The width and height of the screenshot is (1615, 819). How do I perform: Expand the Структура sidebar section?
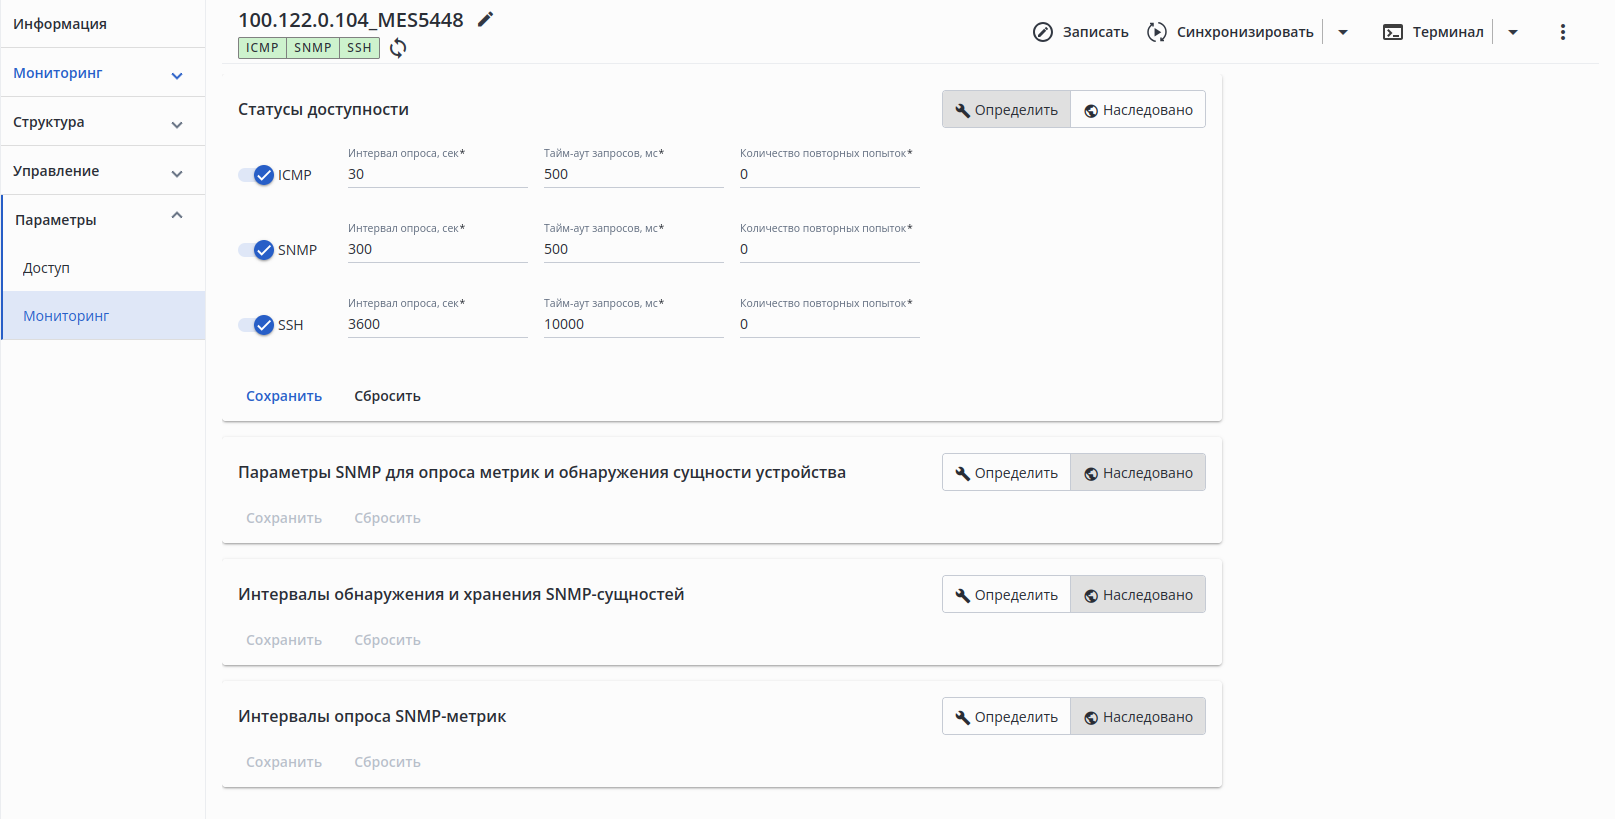pyautogui.click(x=98, y=122)
